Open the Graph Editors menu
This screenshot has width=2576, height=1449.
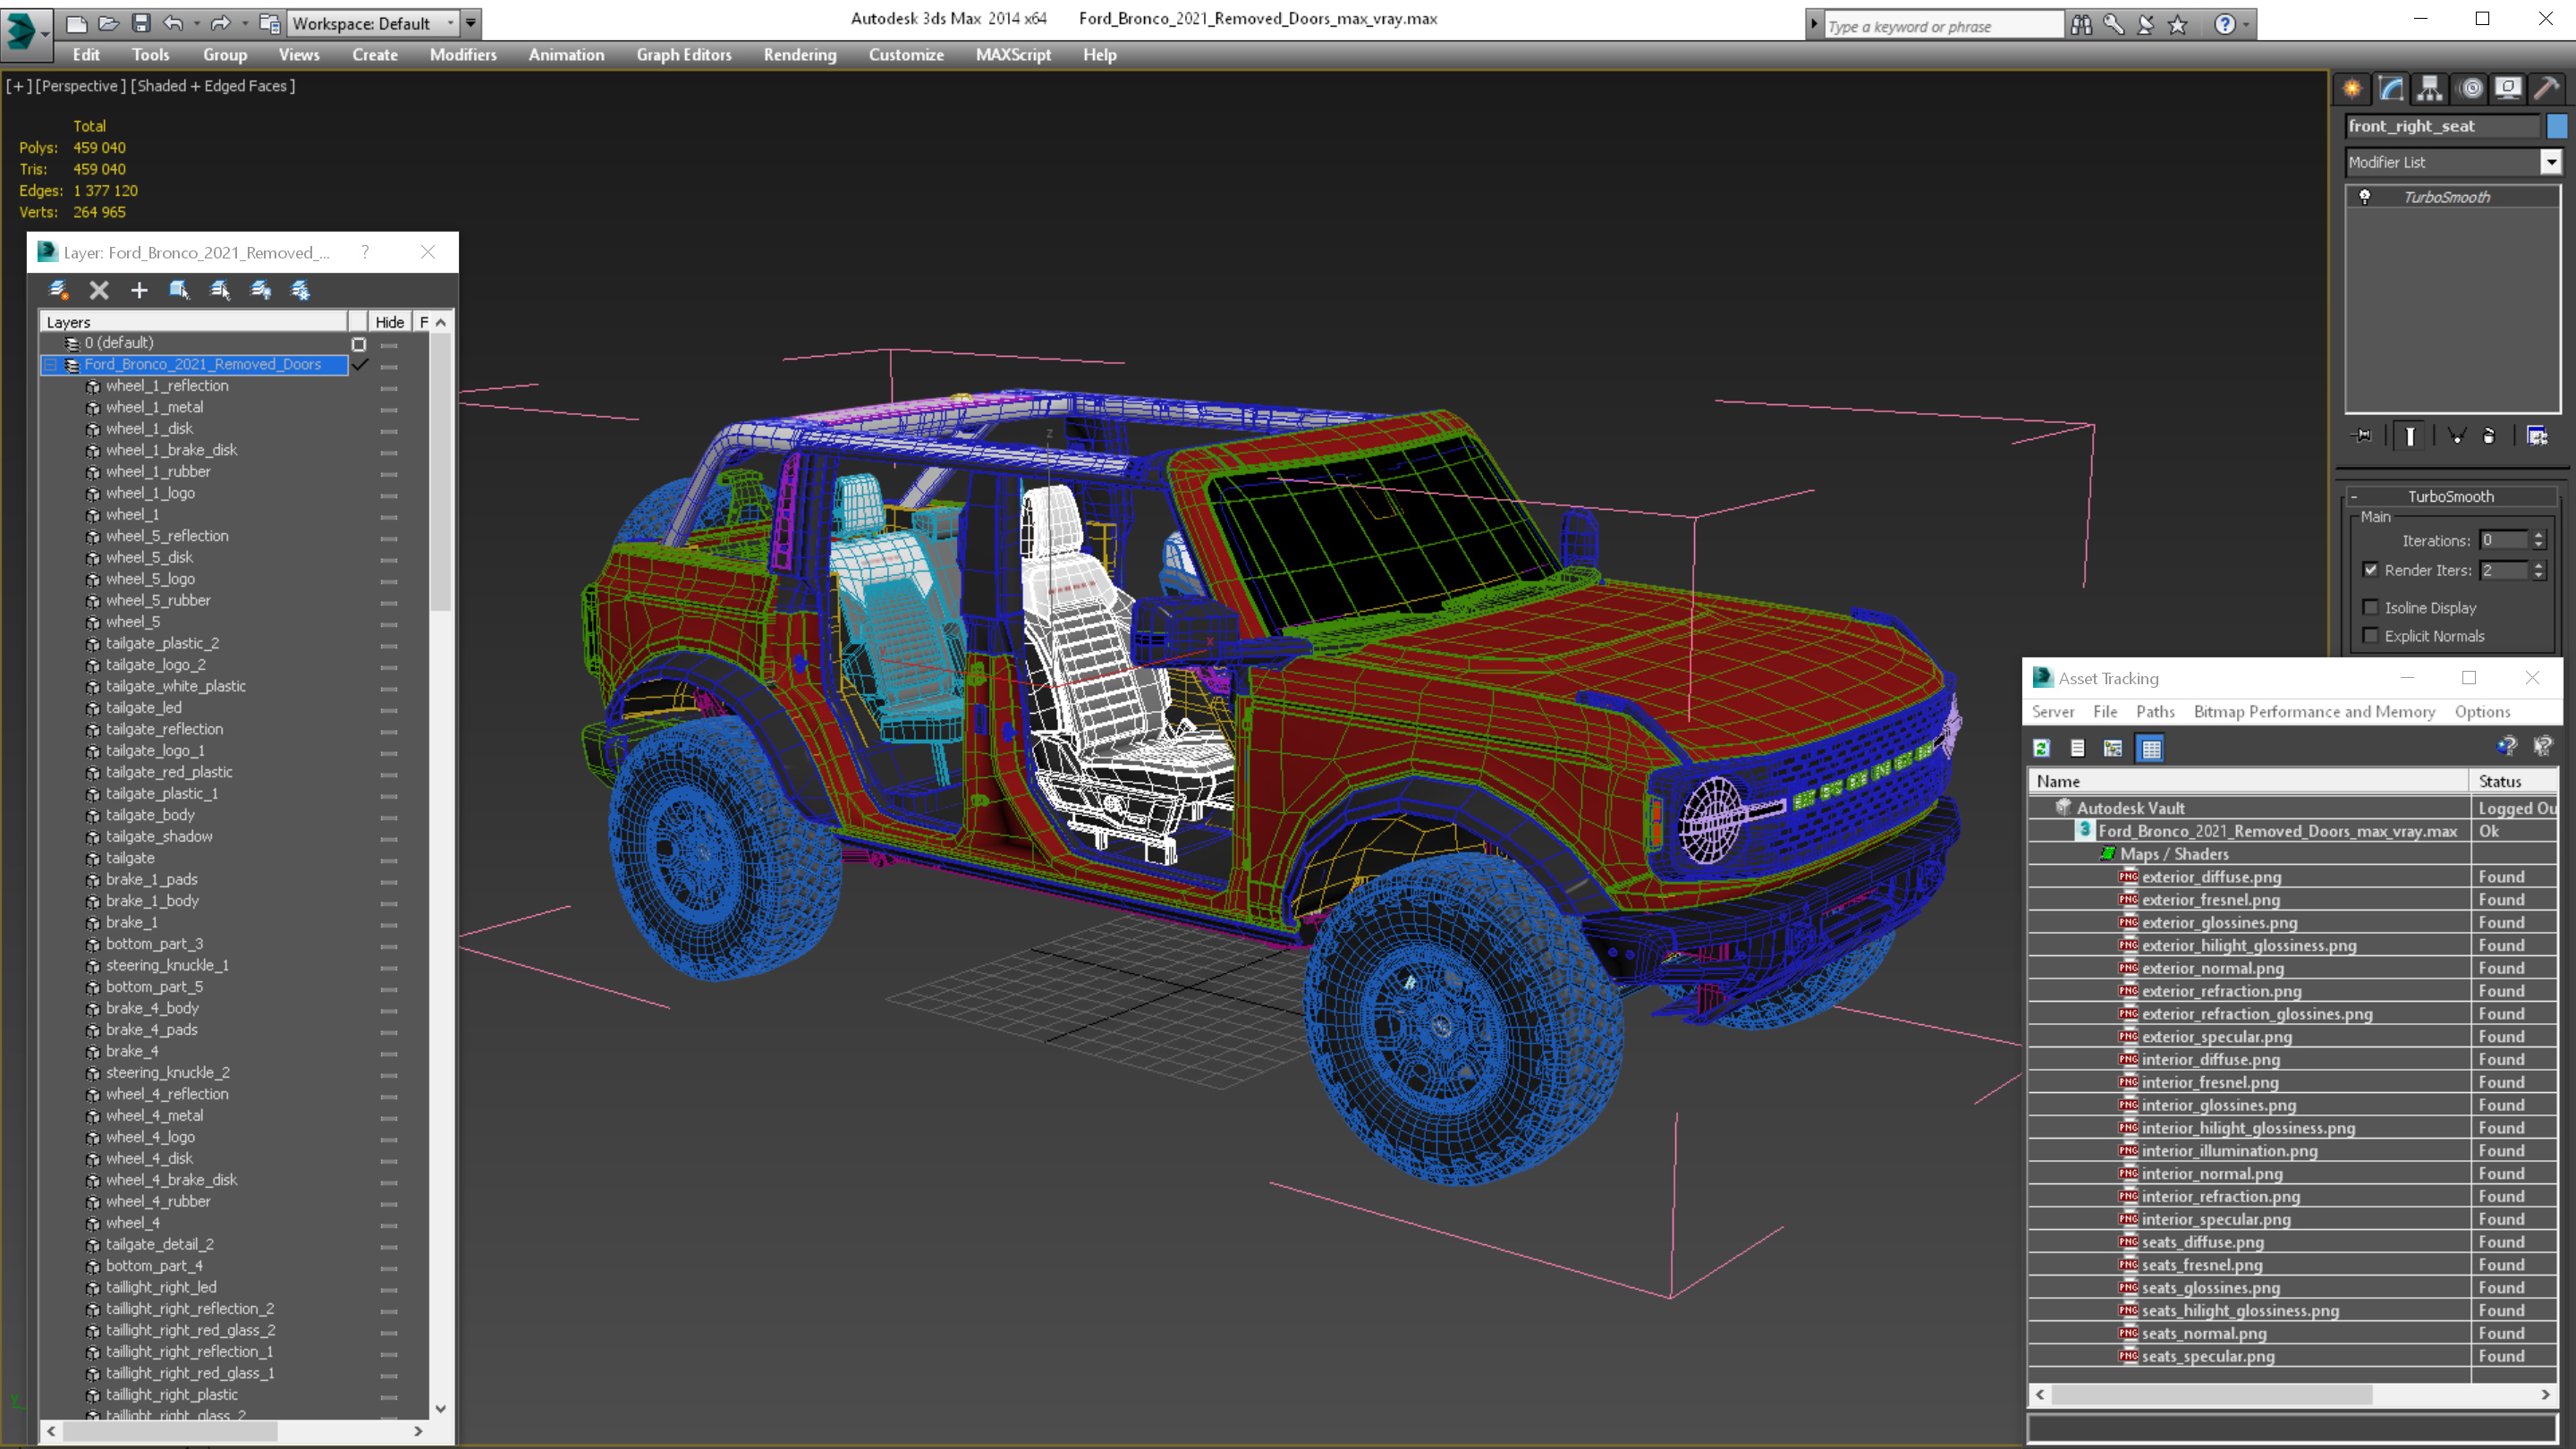(684, 55)
